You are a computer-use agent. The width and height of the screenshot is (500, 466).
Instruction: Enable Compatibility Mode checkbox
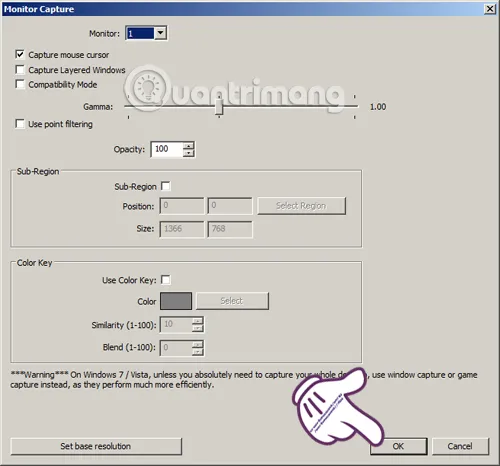point(20,84)
